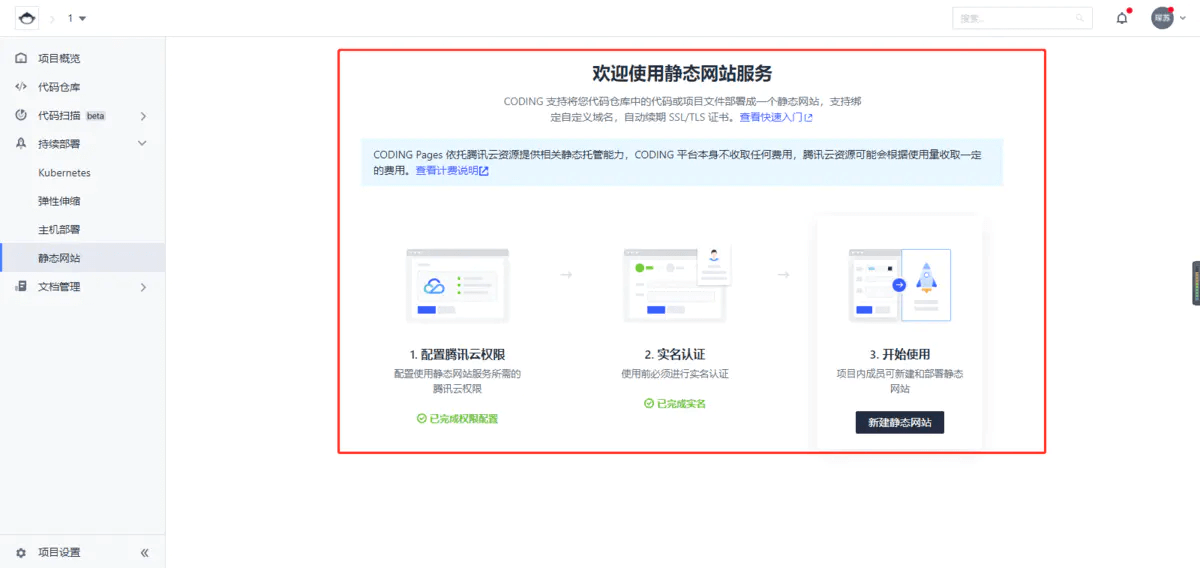The width and height of the screenshot is (1200, 568).
Task: Click the beta badge beside 代码扫描
Action: click(95, 116)
